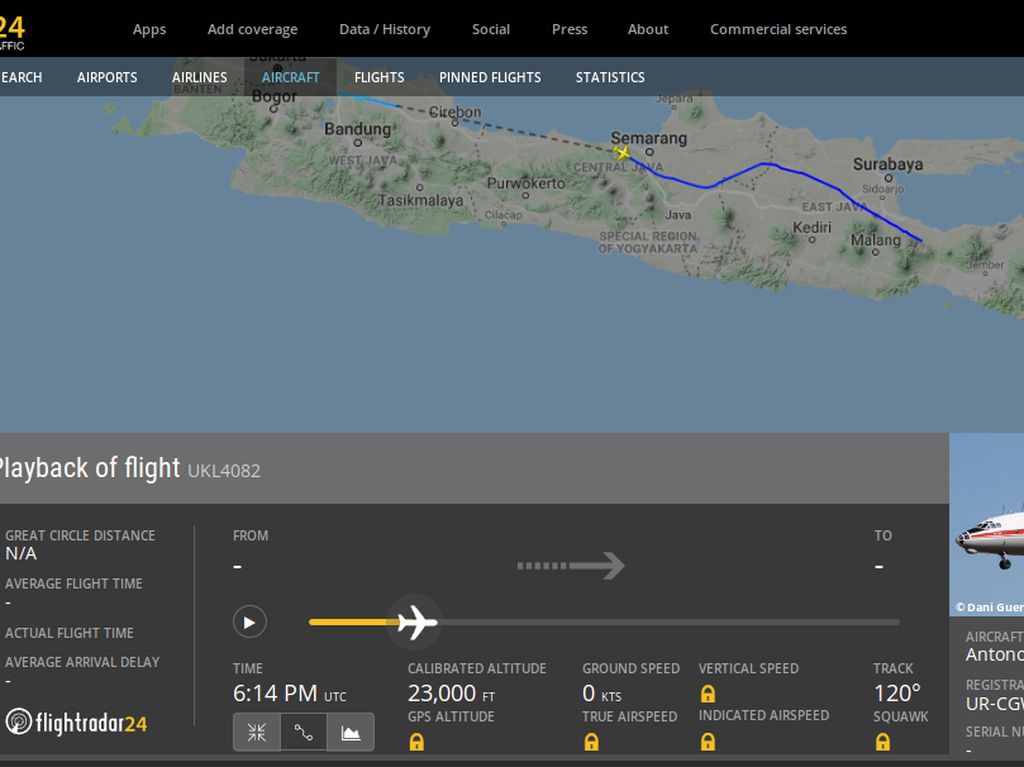Click the lock icon under Indicated Airspeed
Image resolution: width=1024 pixels, height=767 pixels.
pyautogui.click(x=708, y=742)
